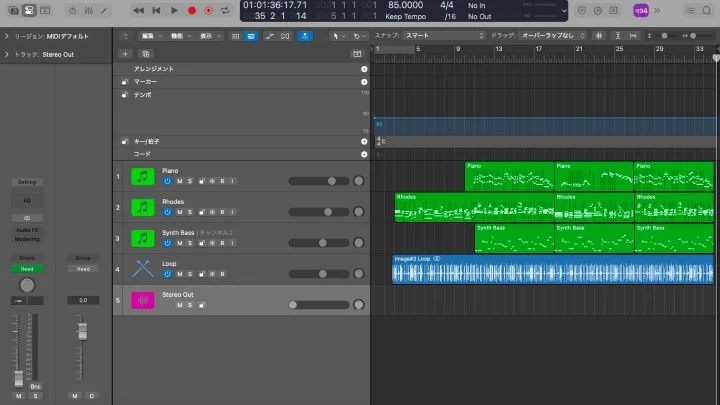720x405 pixels.
Task: Mute the Rhodes track
Action: click(179, 212)
